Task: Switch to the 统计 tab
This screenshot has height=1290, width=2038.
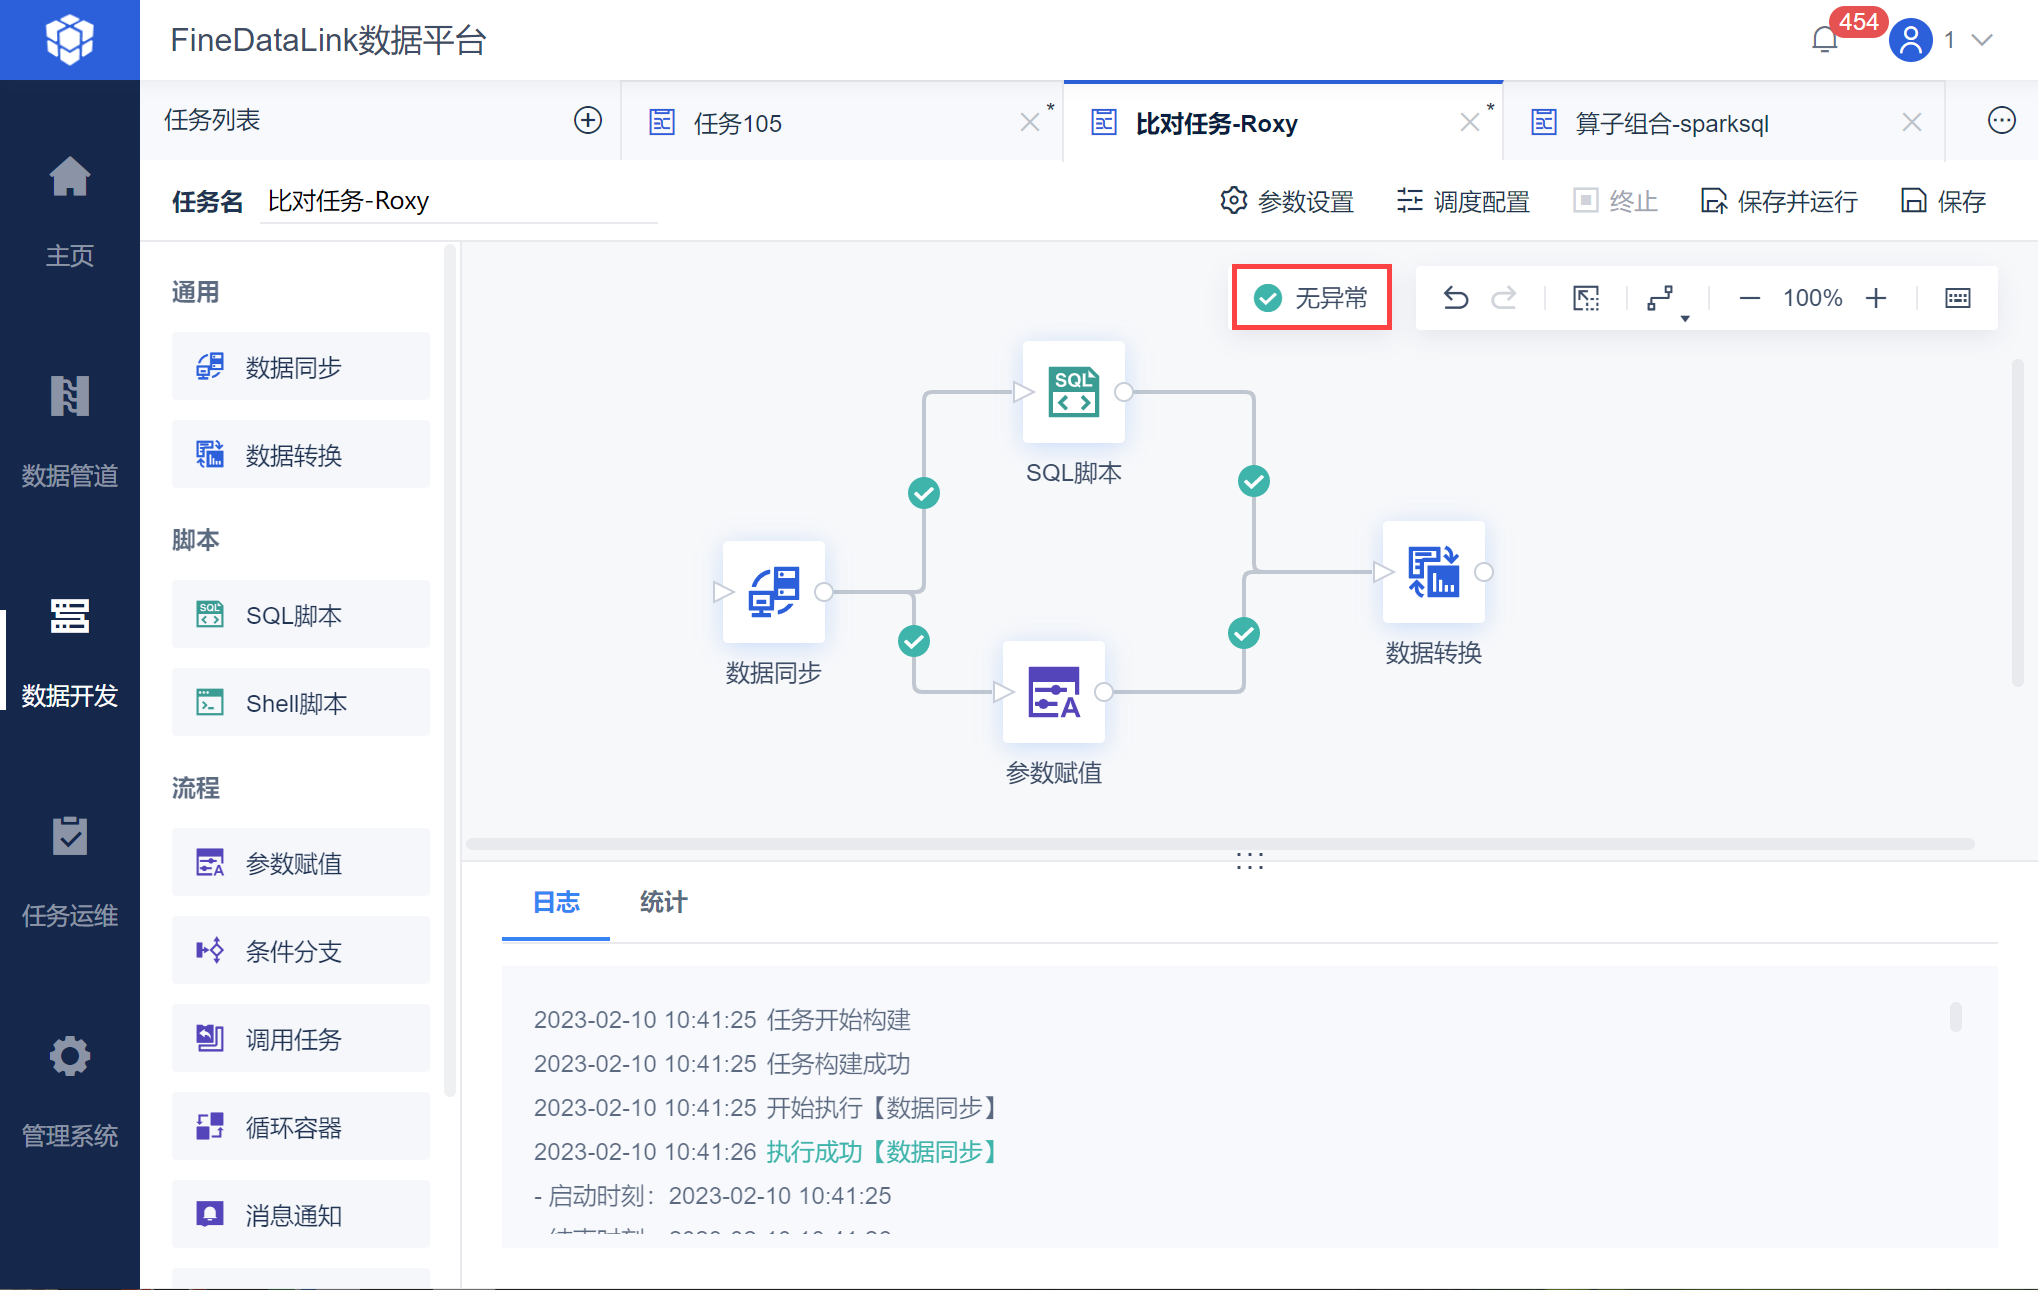Action: point(663,902)
